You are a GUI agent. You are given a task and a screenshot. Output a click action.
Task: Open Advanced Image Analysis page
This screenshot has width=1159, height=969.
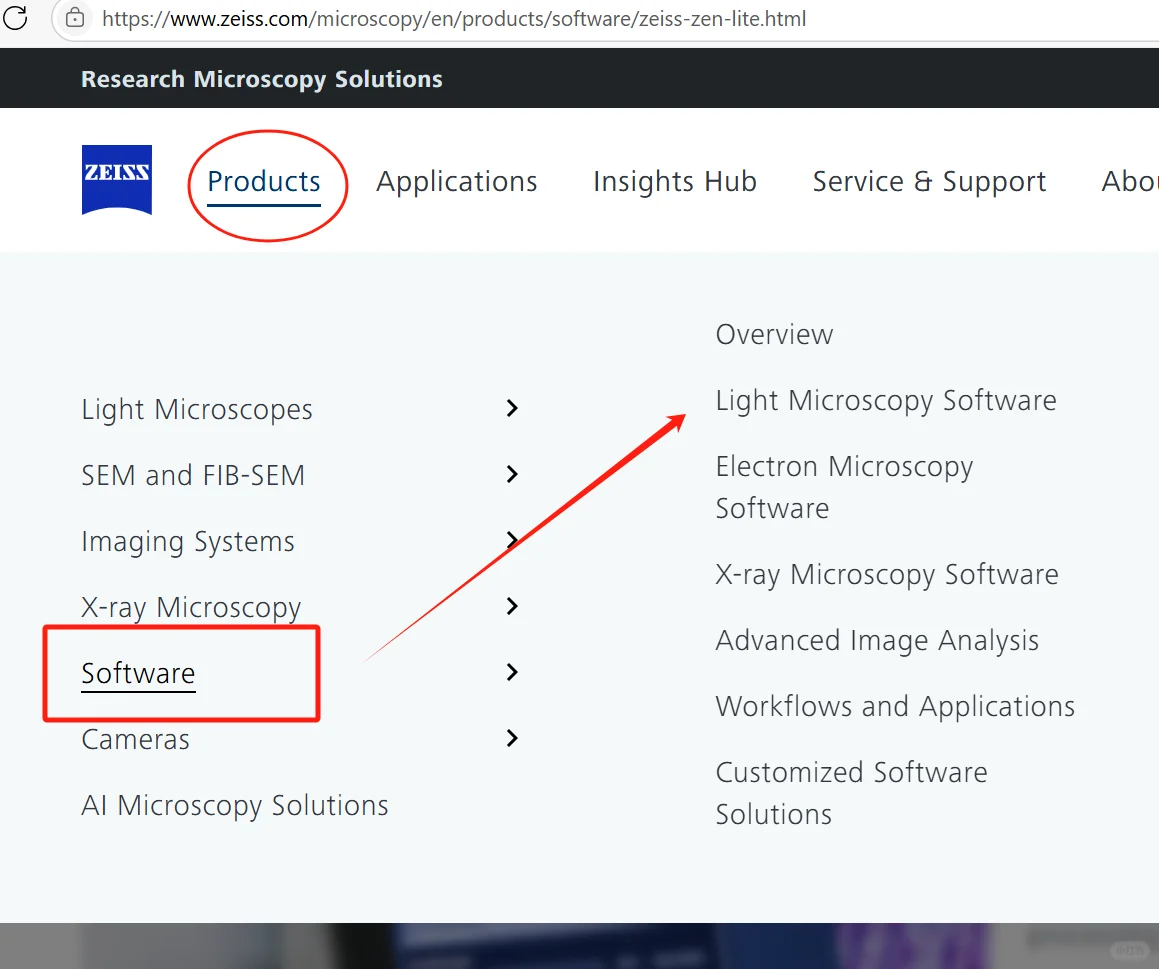coord(877,640)
